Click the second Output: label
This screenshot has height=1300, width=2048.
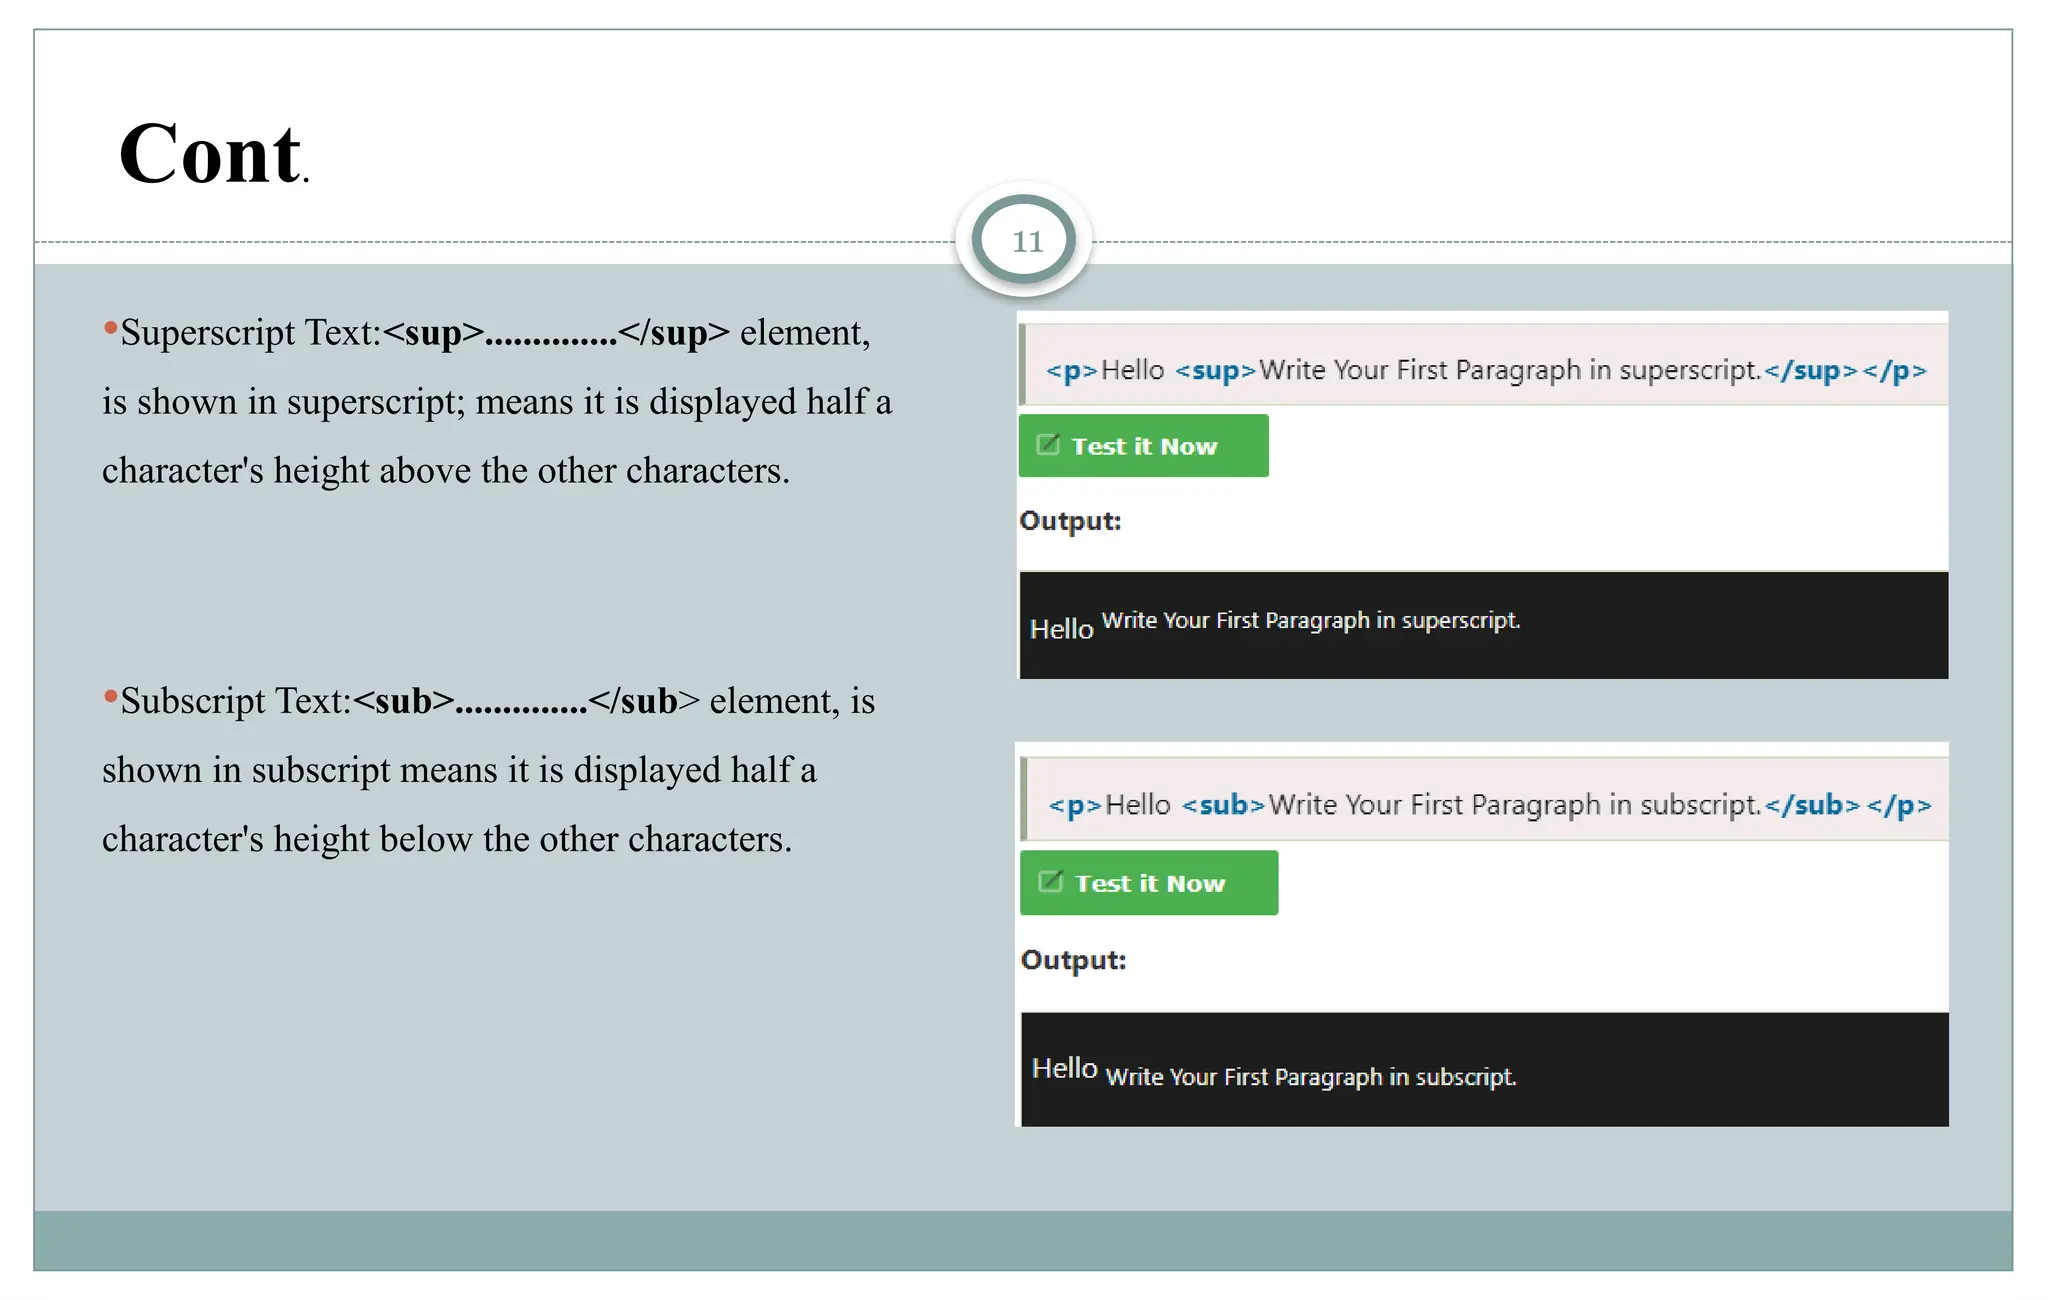point(1073,960)
